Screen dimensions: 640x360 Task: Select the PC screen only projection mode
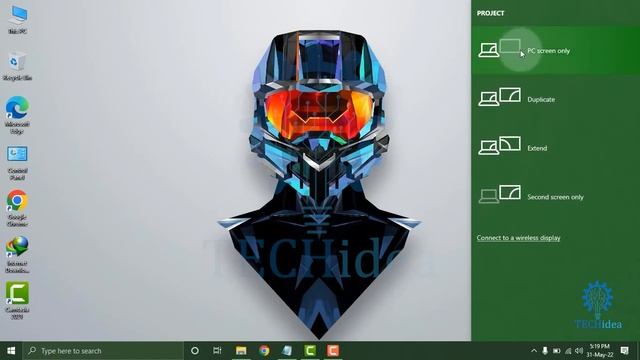[x=556, y=51]
